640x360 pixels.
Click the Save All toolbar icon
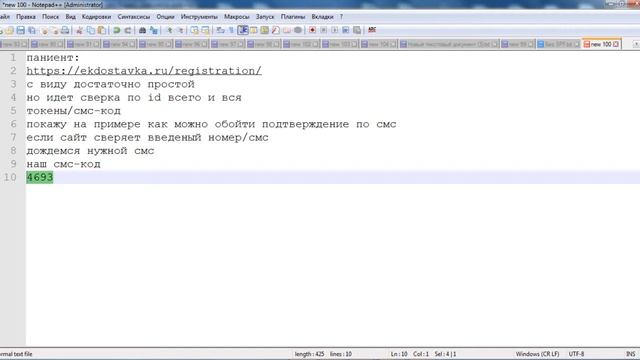[31, 30]
